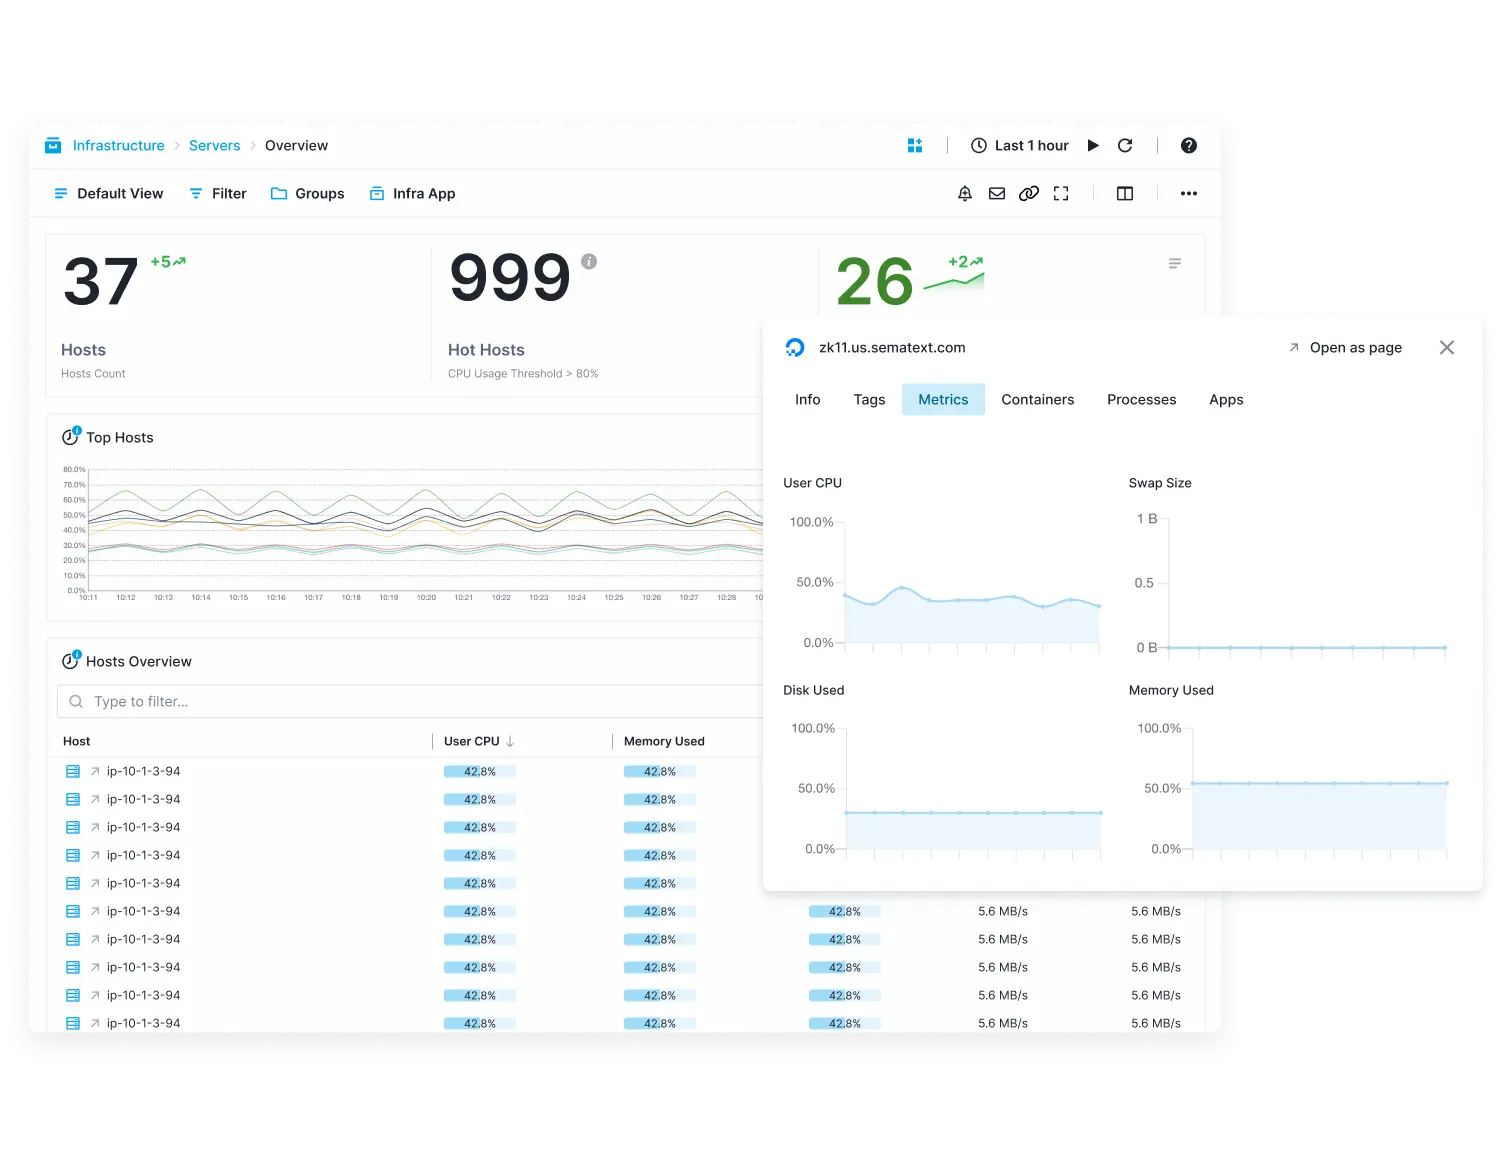Click the alert bell icon in toolbar
The width and height of the screenshot is (1506, 1154).
(964, 194)
